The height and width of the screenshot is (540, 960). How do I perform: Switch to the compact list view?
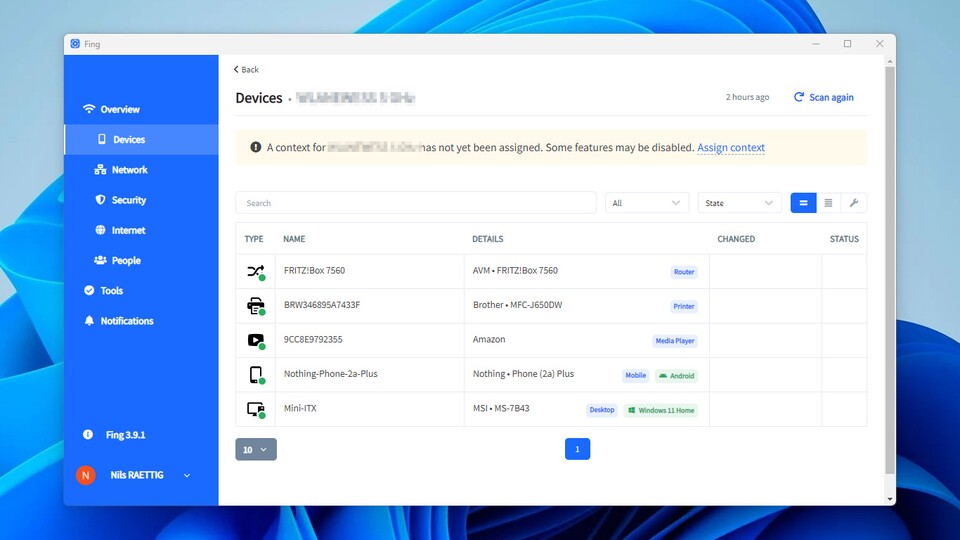828,203
